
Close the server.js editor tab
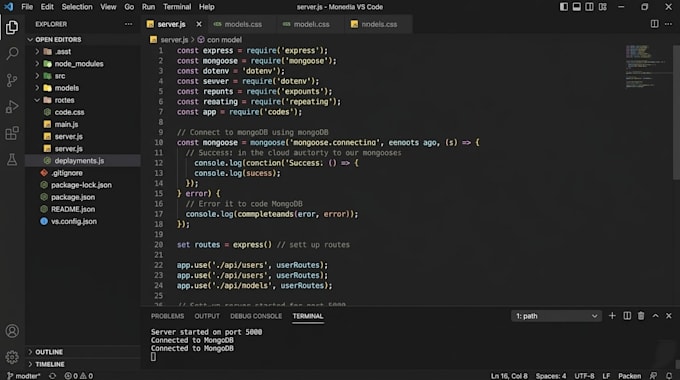pos(199,24)
